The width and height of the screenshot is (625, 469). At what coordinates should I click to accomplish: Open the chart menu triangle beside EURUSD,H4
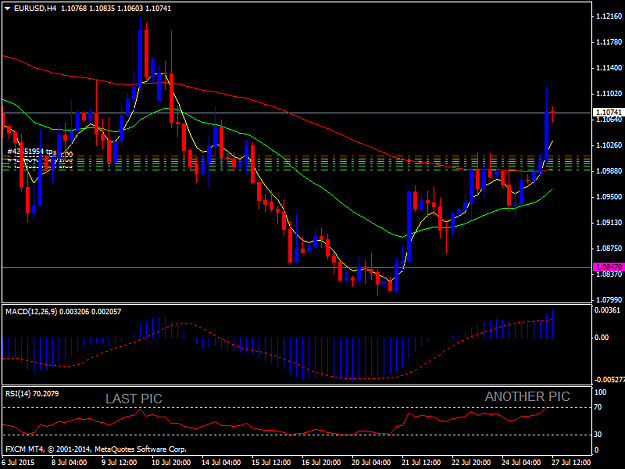7,8
